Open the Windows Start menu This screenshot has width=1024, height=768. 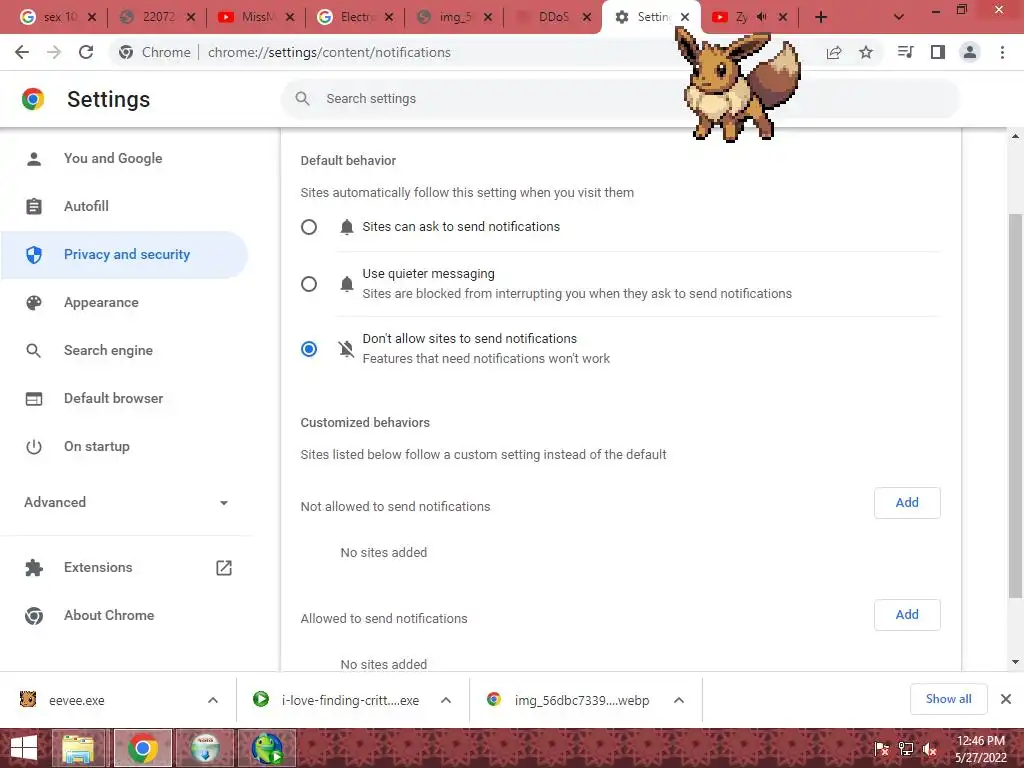click(x=24, y=748)
